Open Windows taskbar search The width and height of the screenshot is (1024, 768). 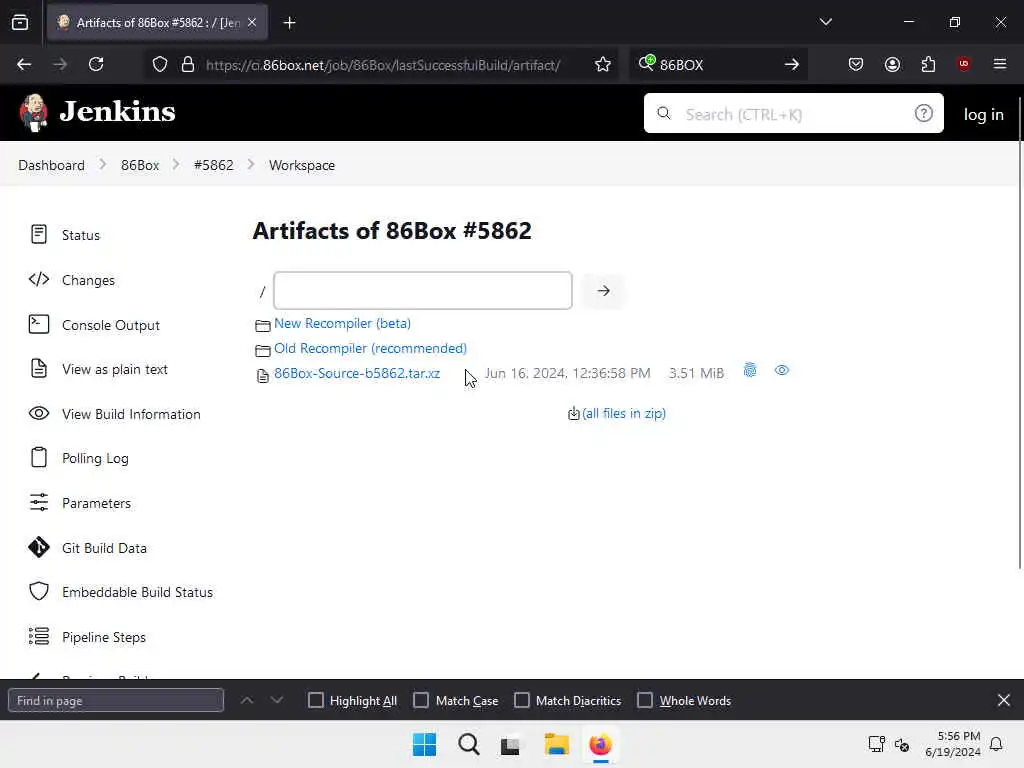468,744
